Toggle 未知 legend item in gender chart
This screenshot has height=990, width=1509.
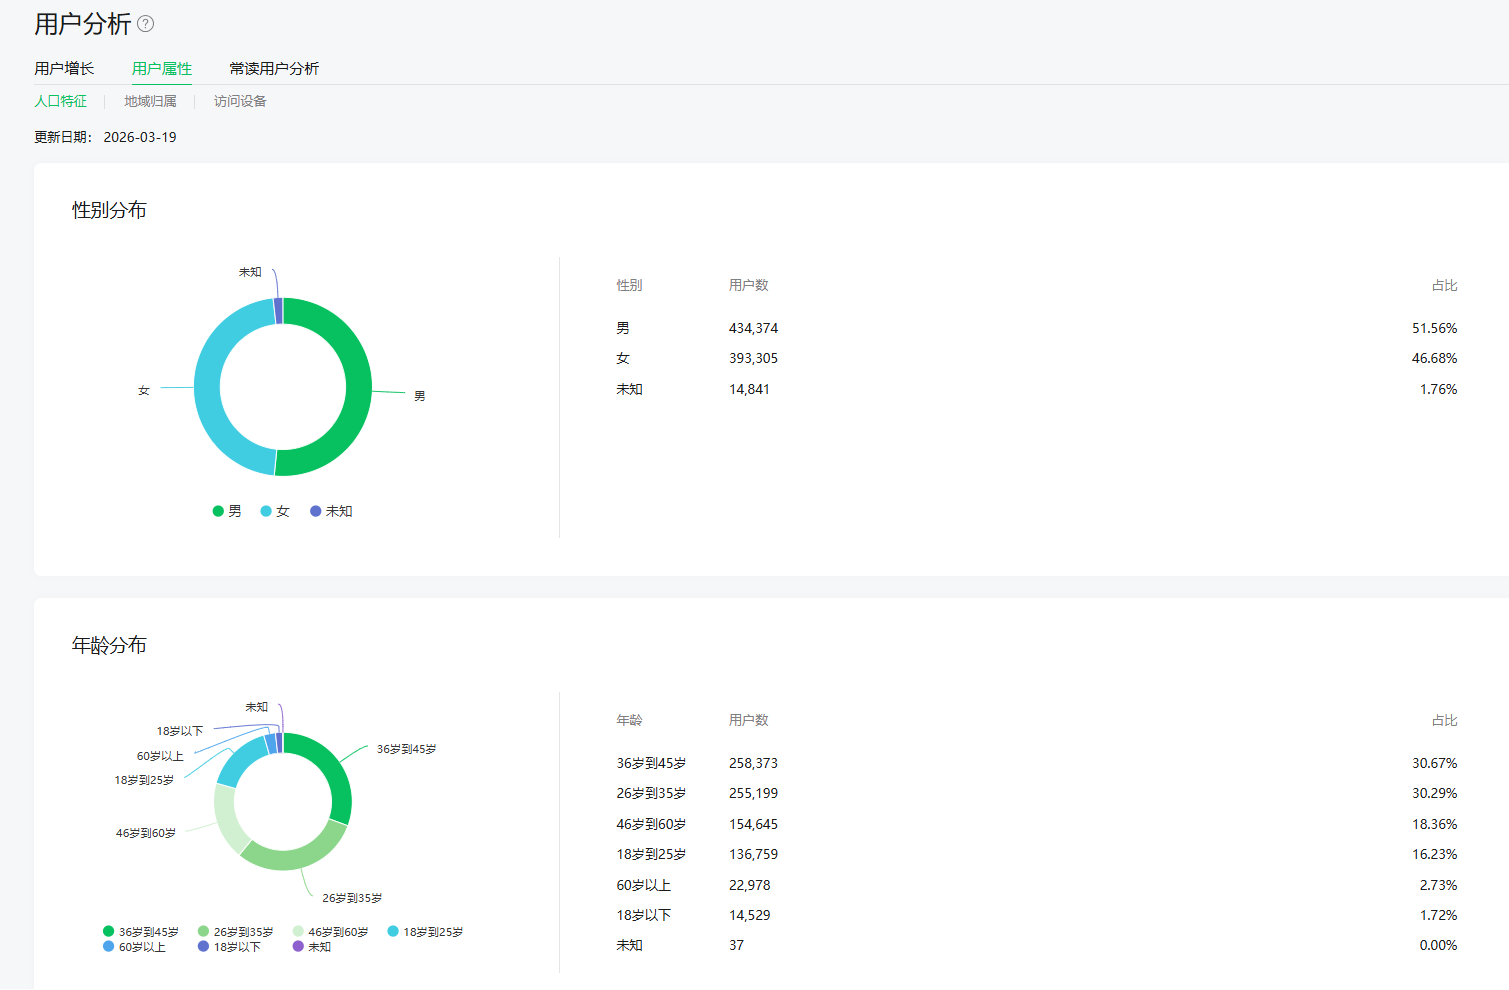click(331, 511)
